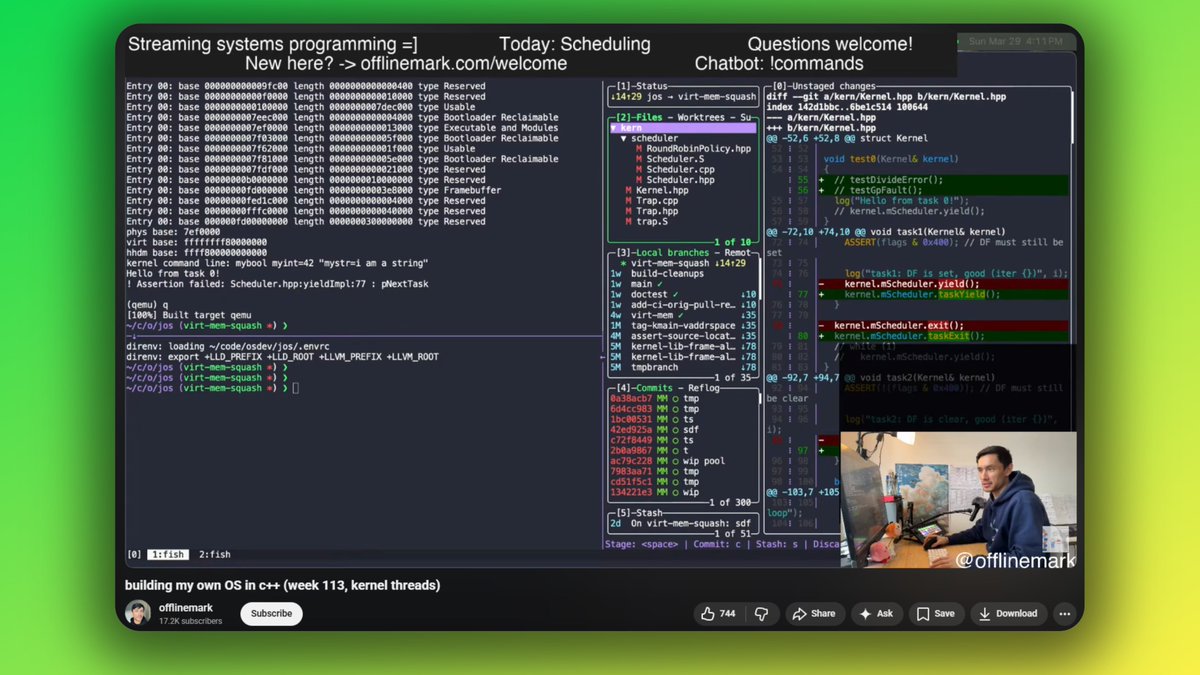
Task: Select the virt-mem branch row
Action: click(683, 316)
